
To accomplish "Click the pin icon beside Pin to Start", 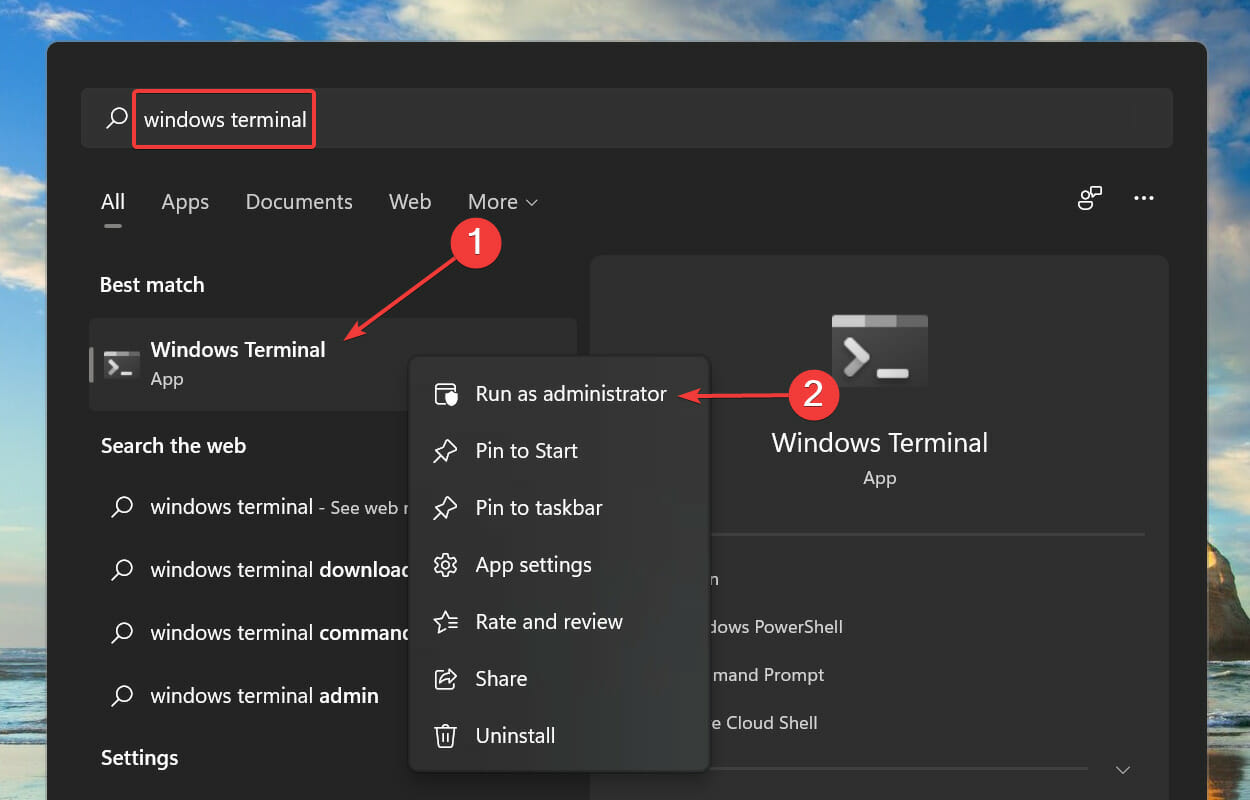I will [445, 451].
